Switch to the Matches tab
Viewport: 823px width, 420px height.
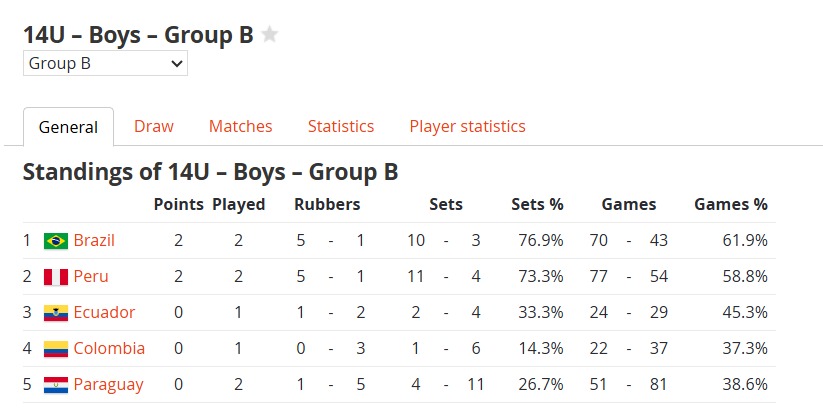coord(240,126)
